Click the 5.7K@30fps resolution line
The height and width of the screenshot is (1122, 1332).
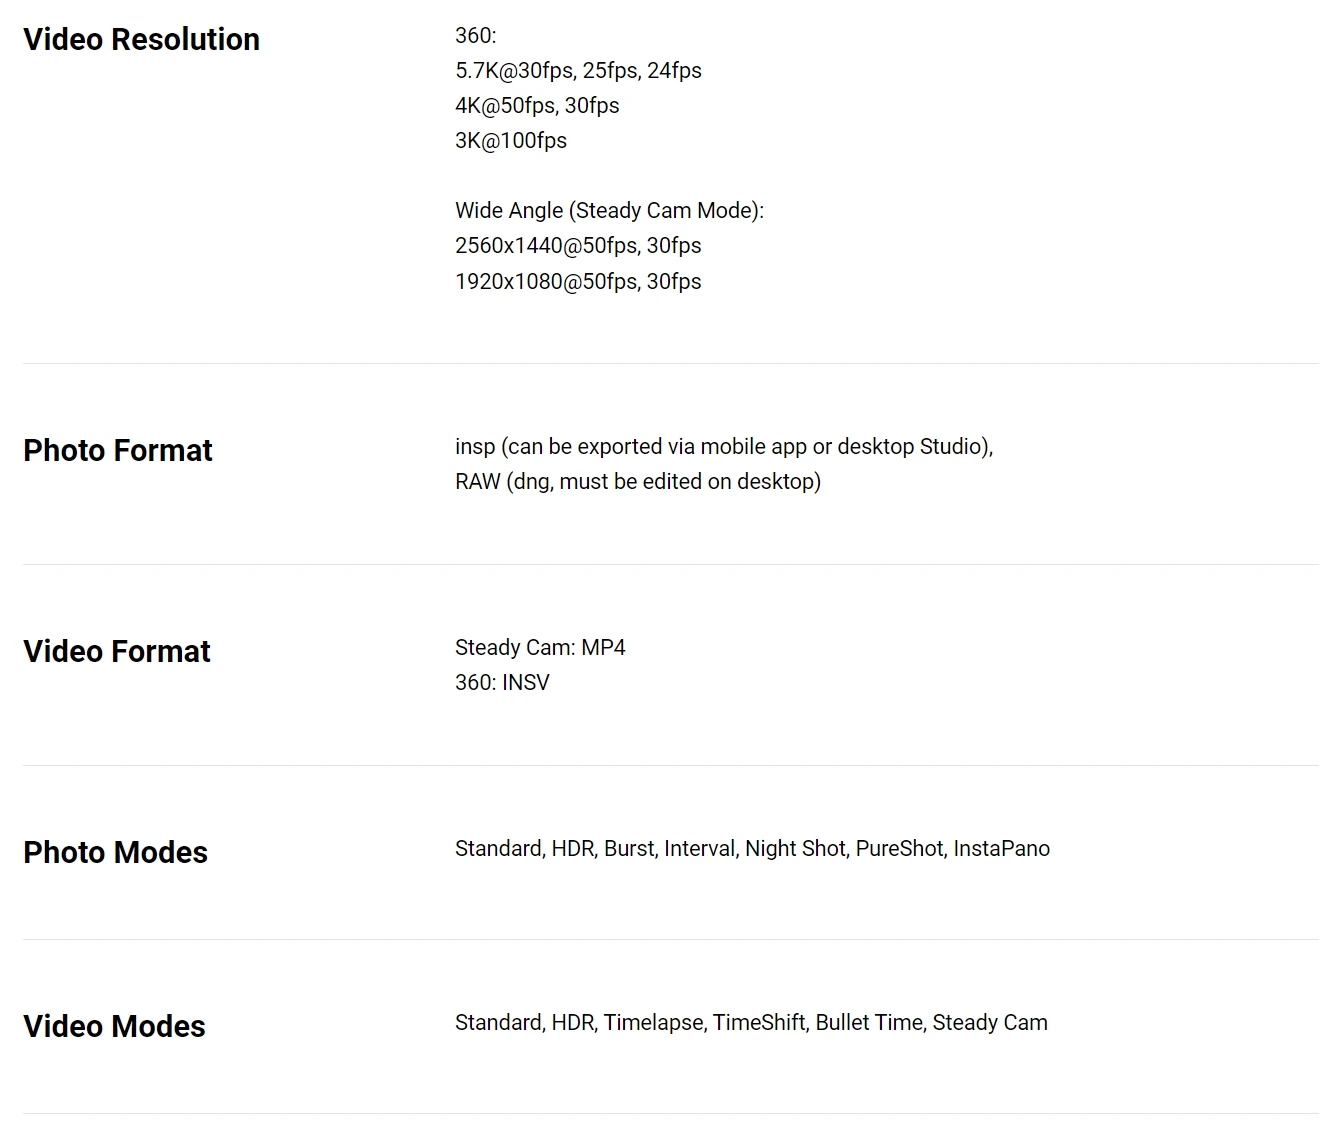tap(578, 71)
